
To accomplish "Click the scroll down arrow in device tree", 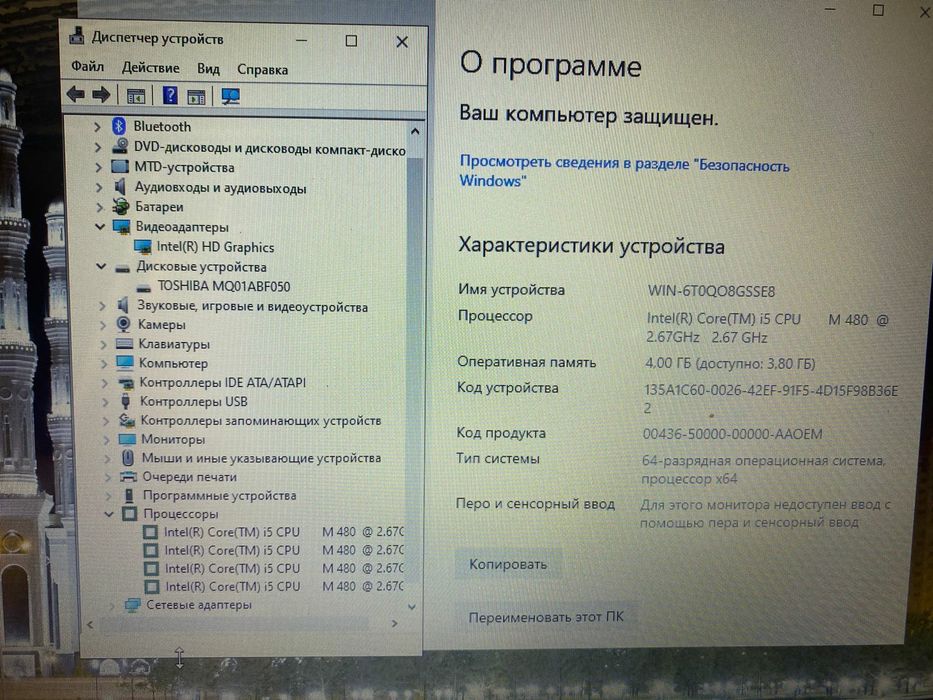I will coord(411,607).
